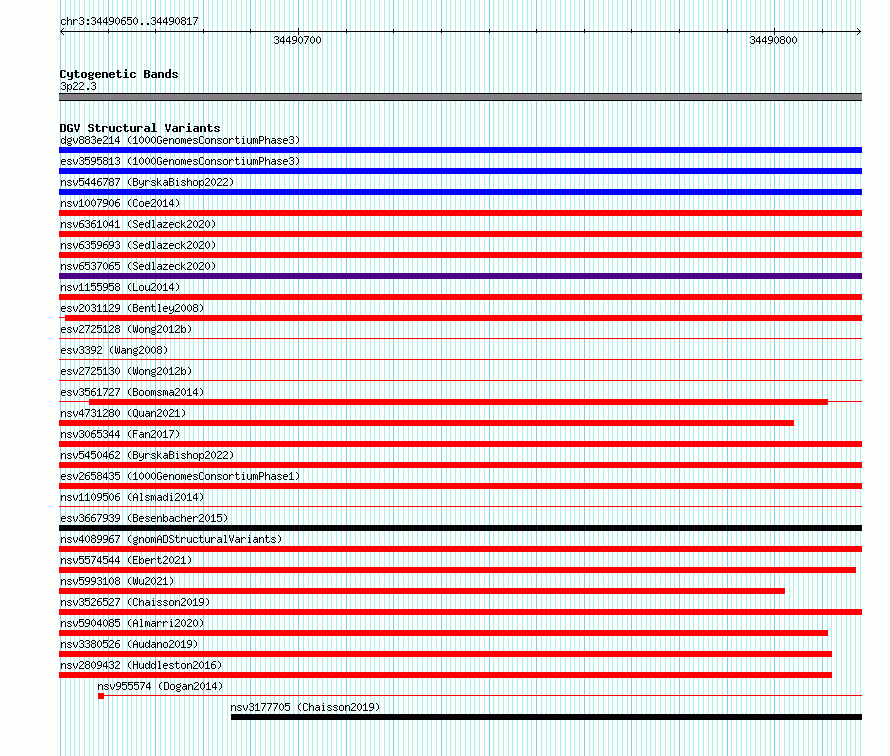Screen dimensions: 890x756
Task: Click the red bar under nsv5574544
Action: [x=457, y=570]
